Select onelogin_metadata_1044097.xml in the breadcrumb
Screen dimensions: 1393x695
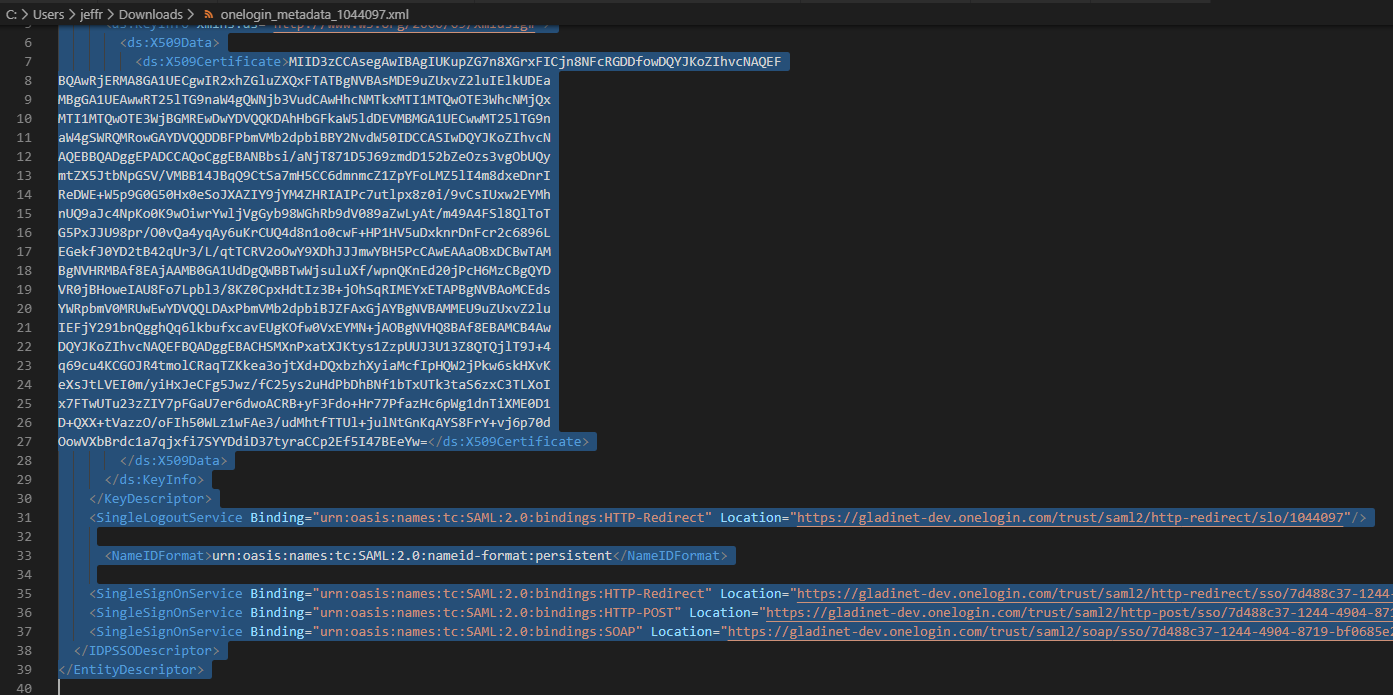point(314,14)
